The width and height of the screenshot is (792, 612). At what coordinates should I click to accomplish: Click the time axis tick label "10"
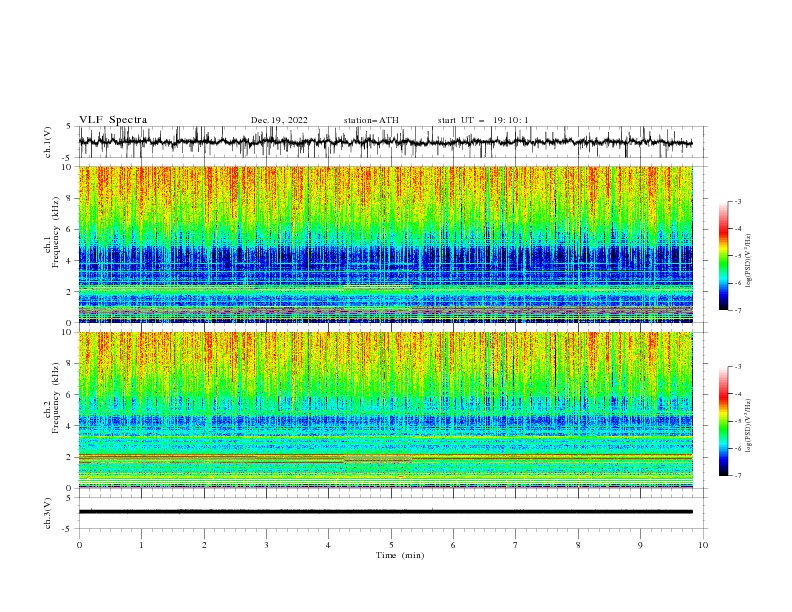click(703, 545)
